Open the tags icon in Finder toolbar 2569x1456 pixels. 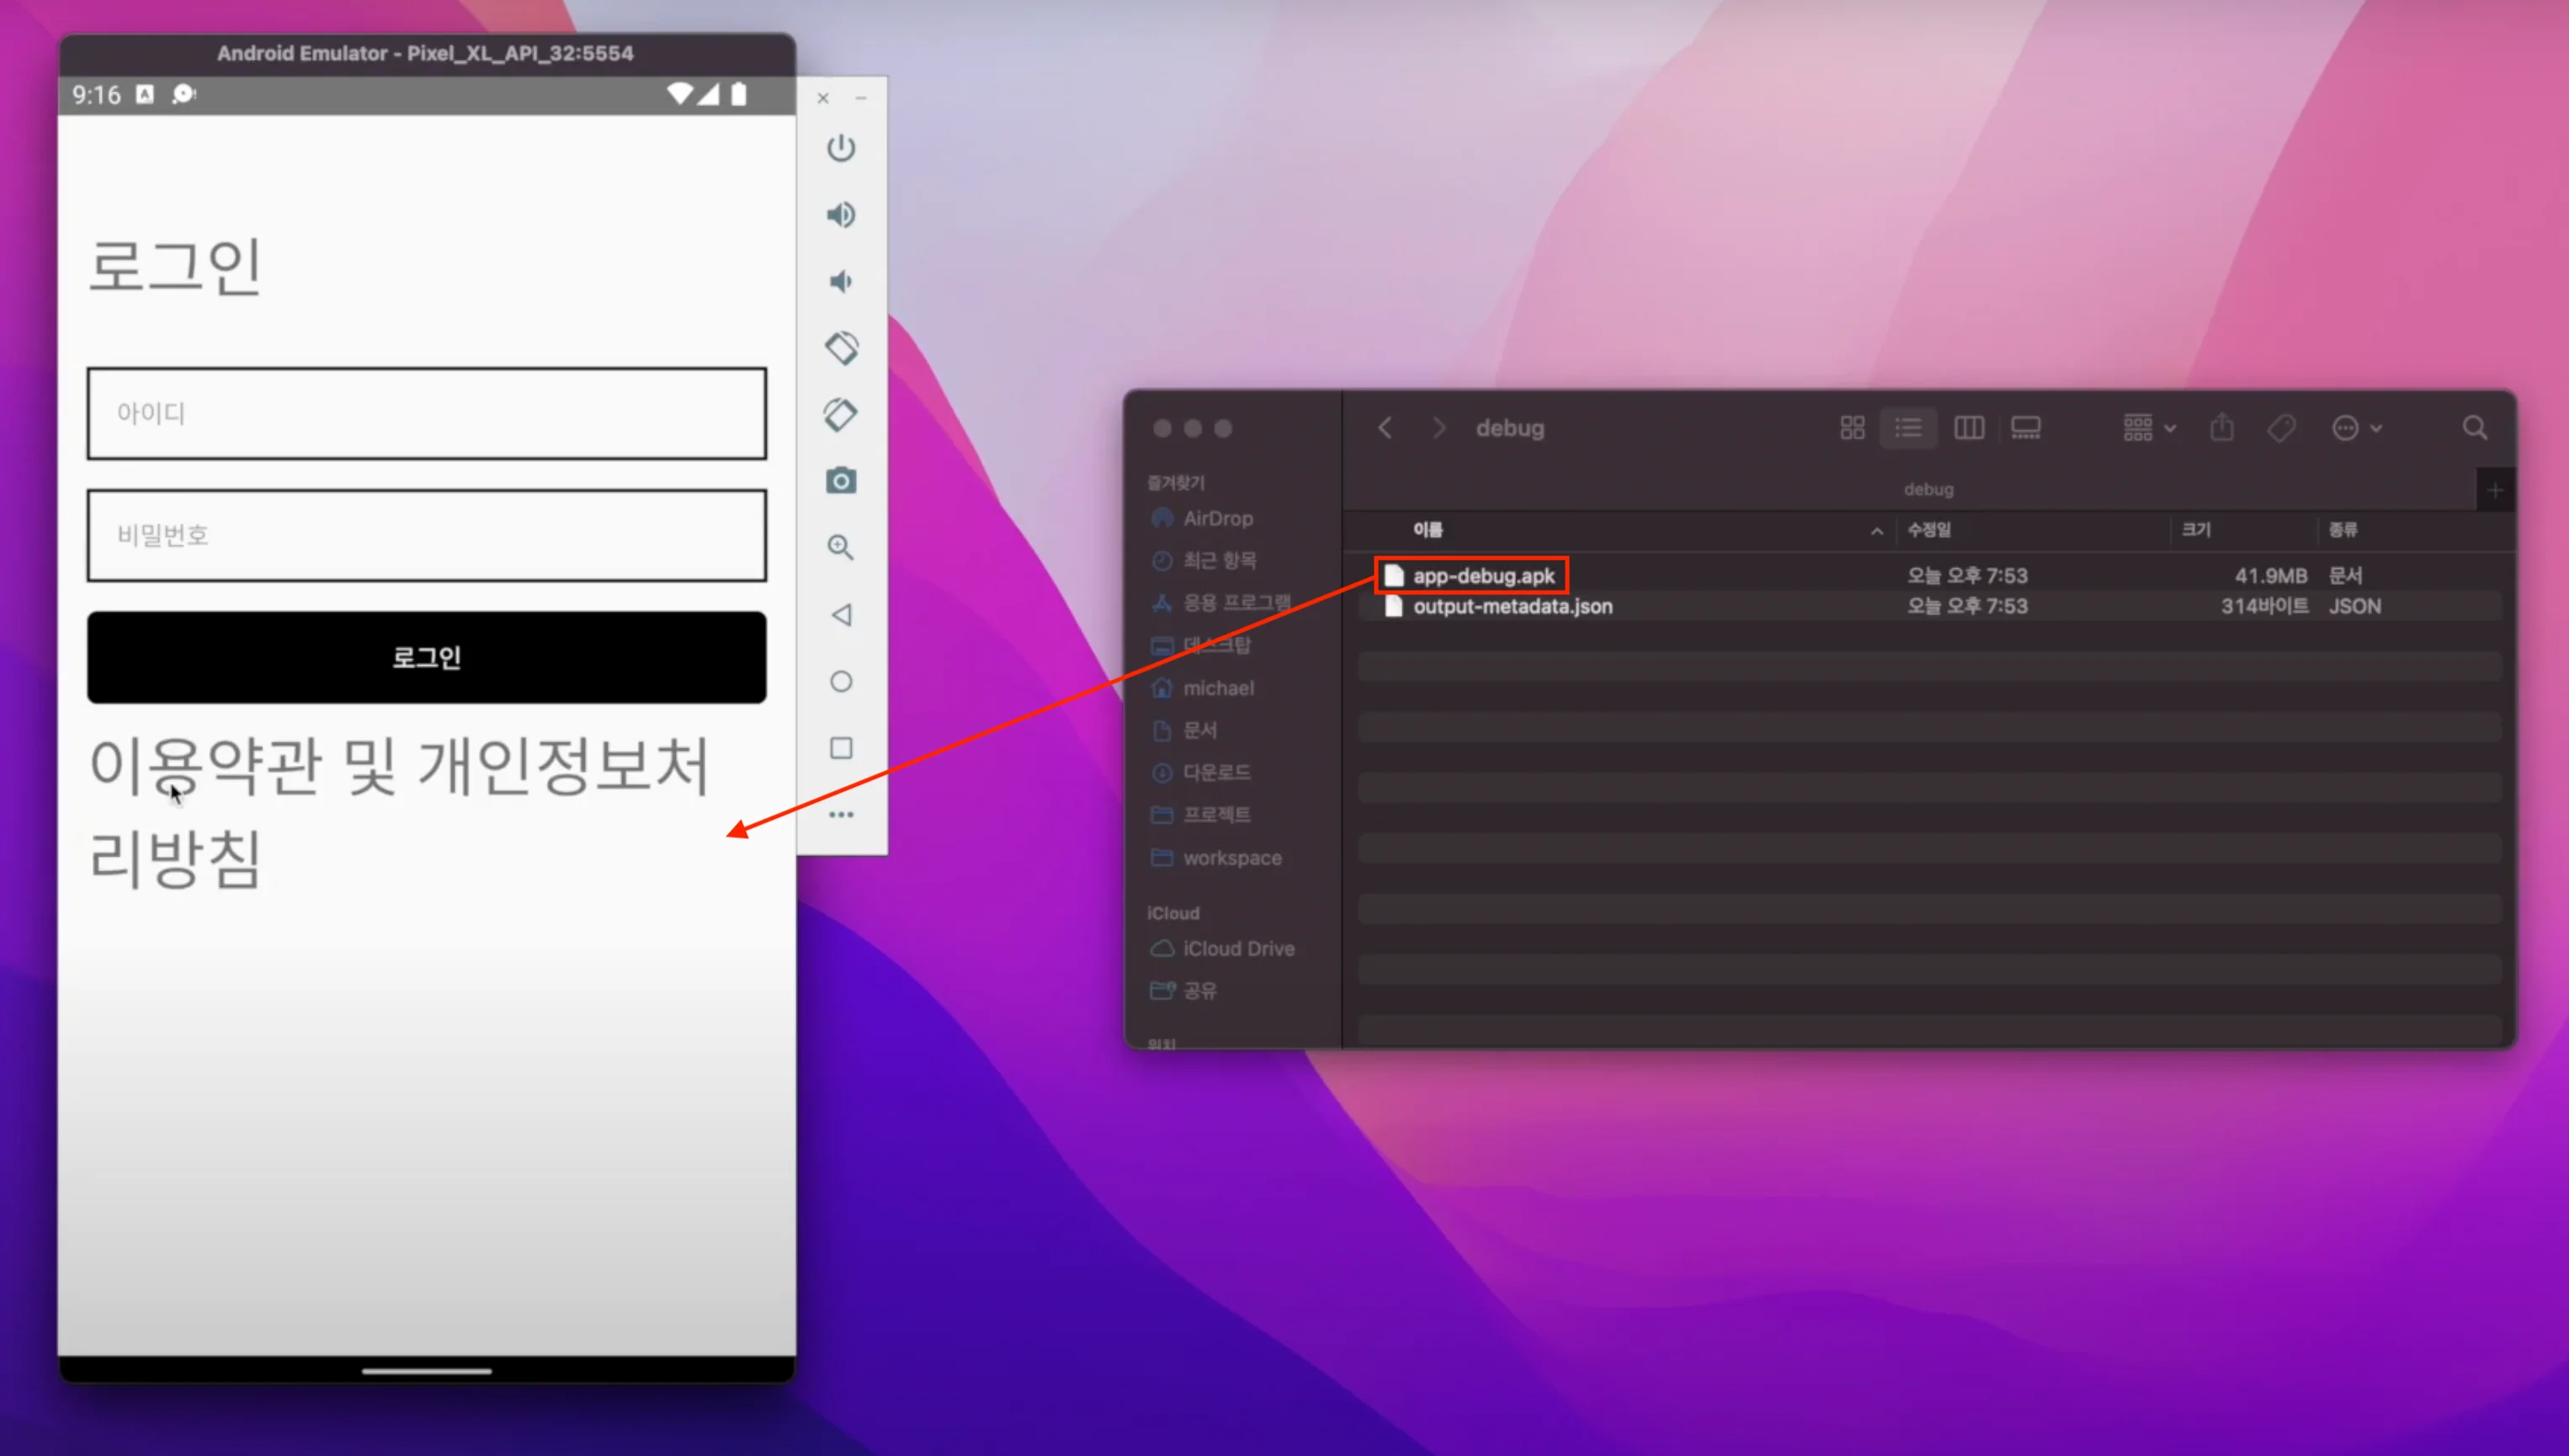(2281, 428)
